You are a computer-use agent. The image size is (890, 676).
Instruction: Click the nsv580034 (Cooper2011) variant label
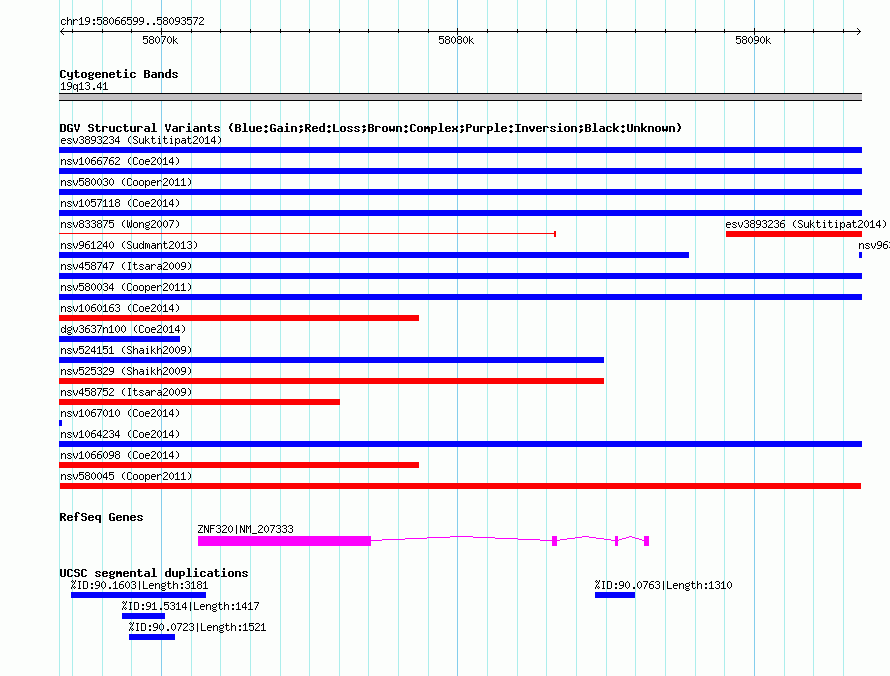(126, 287)
